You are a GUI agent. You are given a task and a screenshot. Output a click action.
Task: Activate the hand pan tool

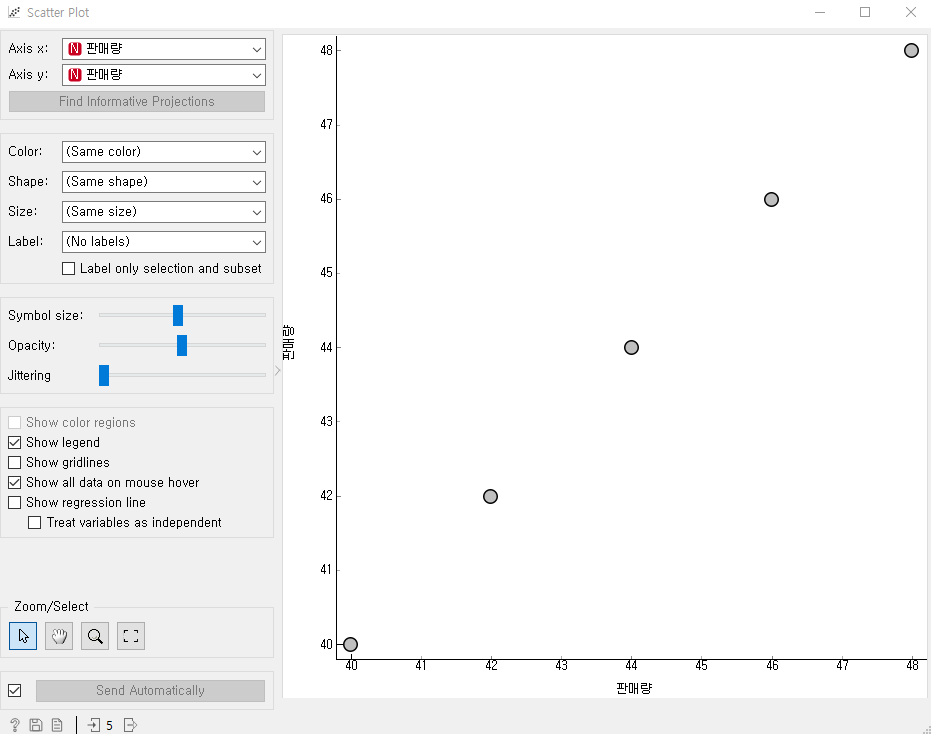pos(59,636)
